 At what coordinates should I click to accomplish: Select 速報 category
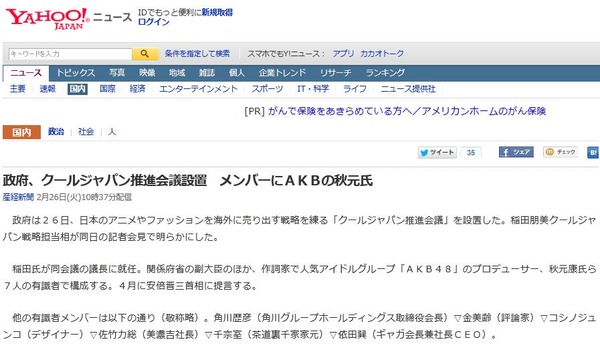pyautogui.click(x=47, y=89)
